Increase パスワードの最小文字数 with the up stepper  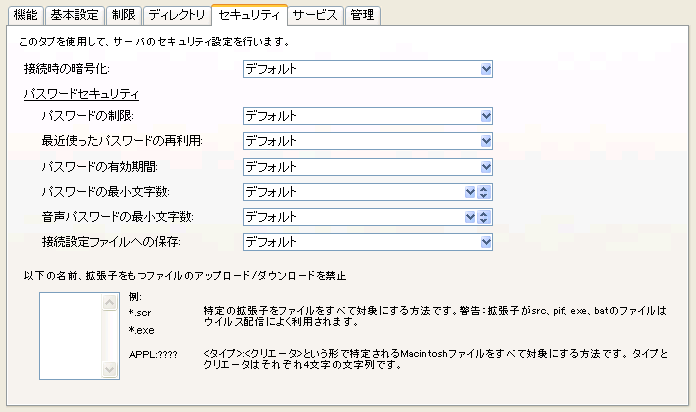tap(483, 188)
